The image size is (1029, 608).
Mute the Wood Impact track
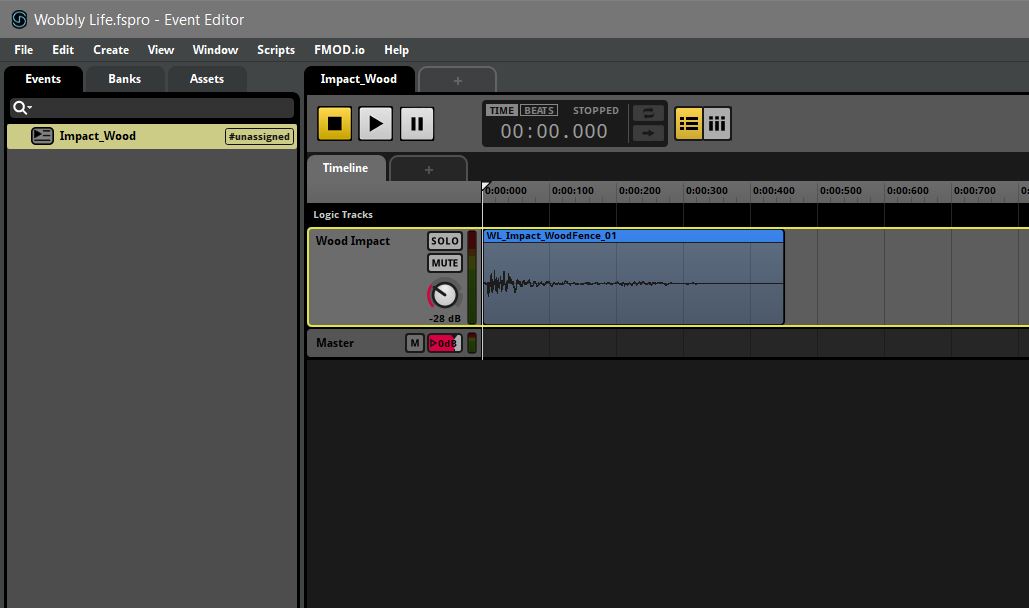(x=445, y=263)
